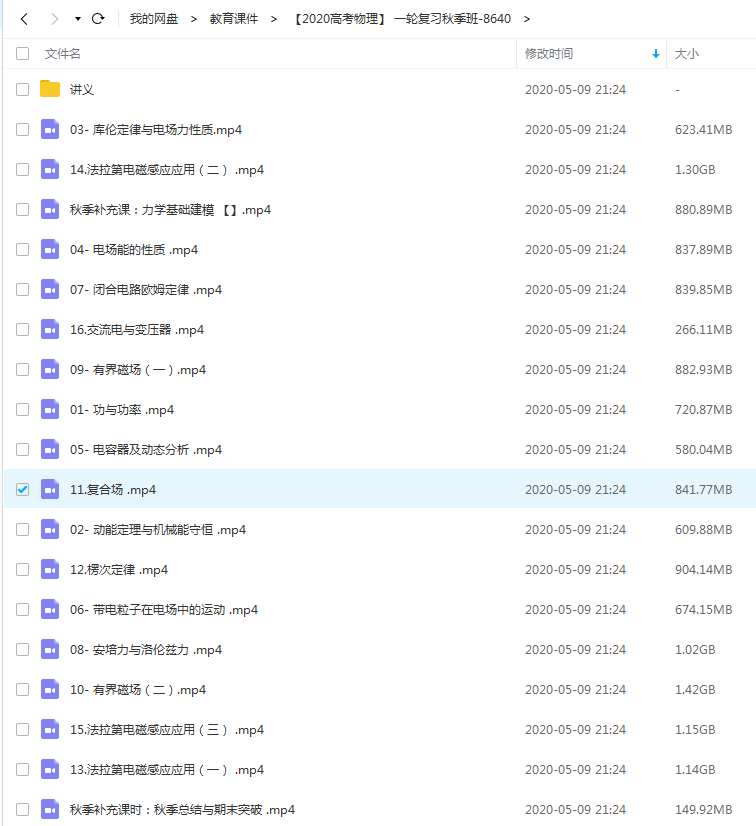Click video icon of 秋季补充课：力学基础建模 file
The width and height of the screenshot is (756, 826).
(x=50, y=209)
